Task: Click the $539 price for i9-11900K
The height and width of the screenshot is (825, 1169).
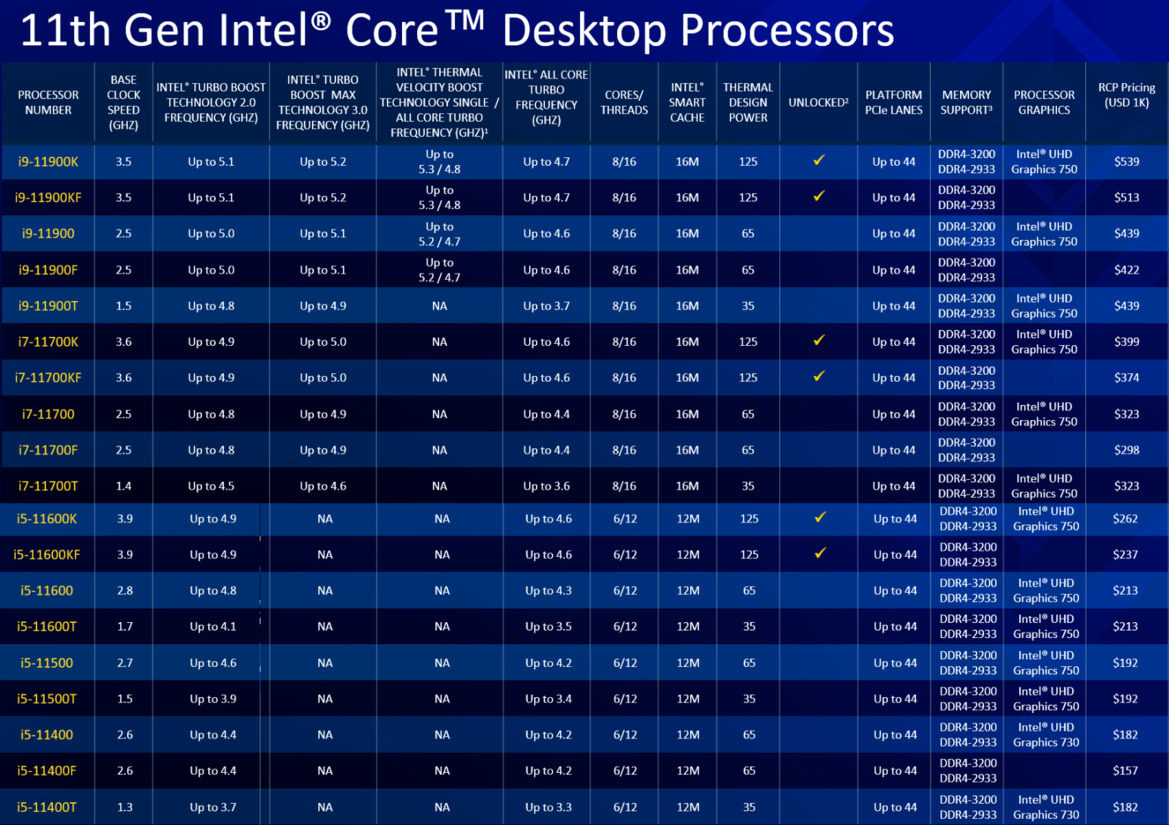Action: pos(1127,162)
